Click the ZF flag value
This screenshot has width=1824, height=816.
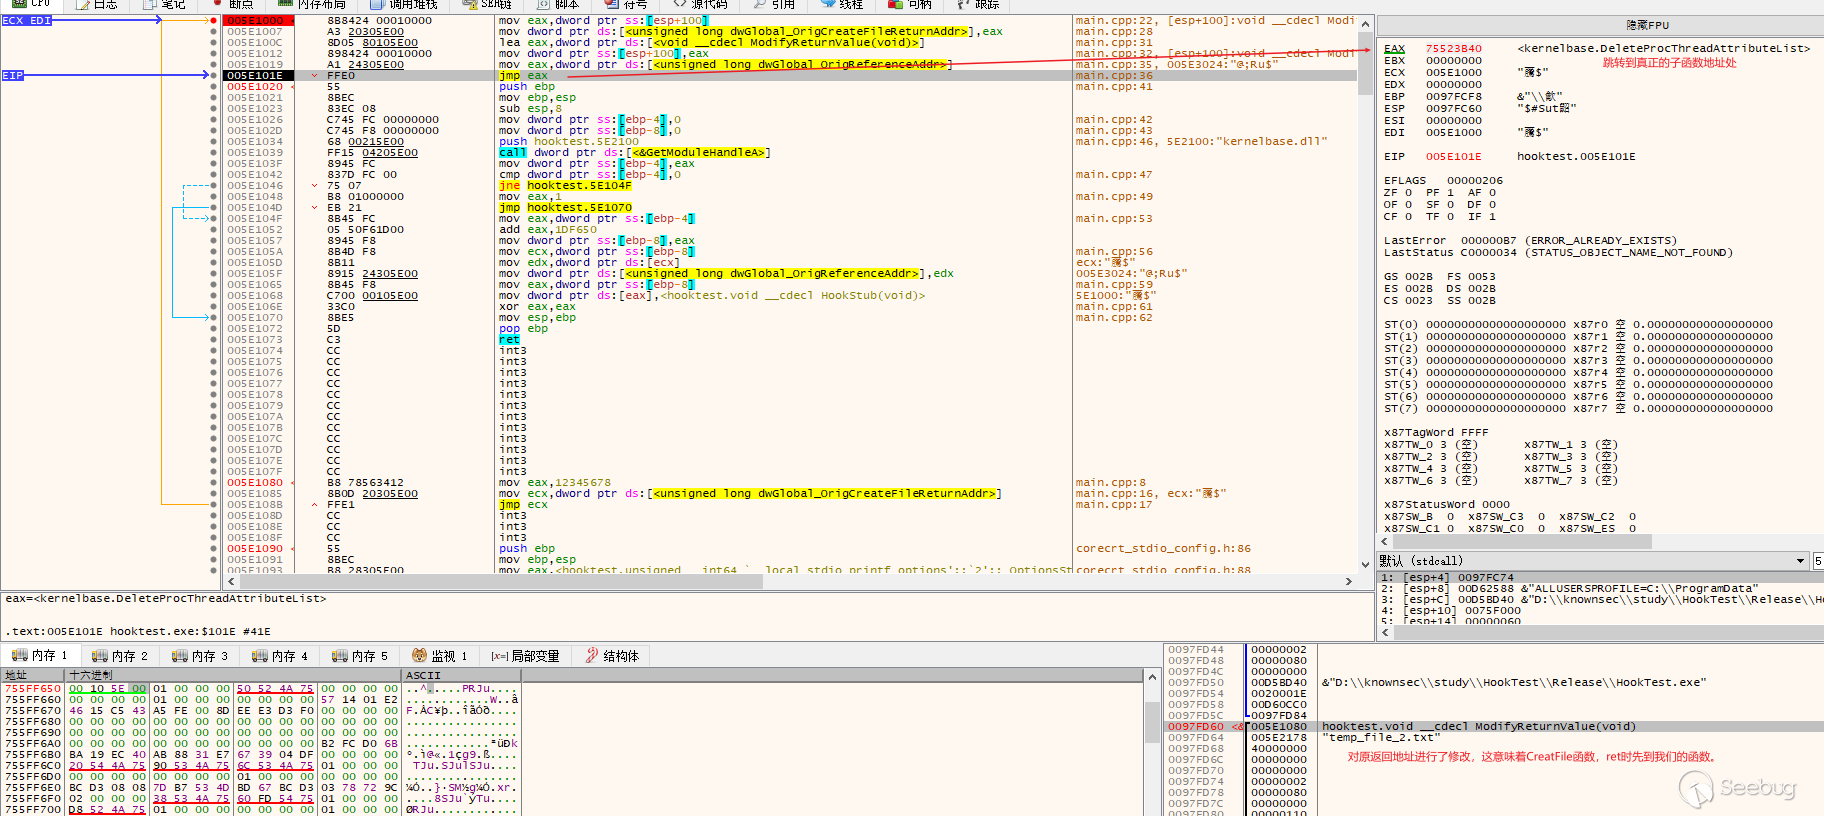[1408, 192]
